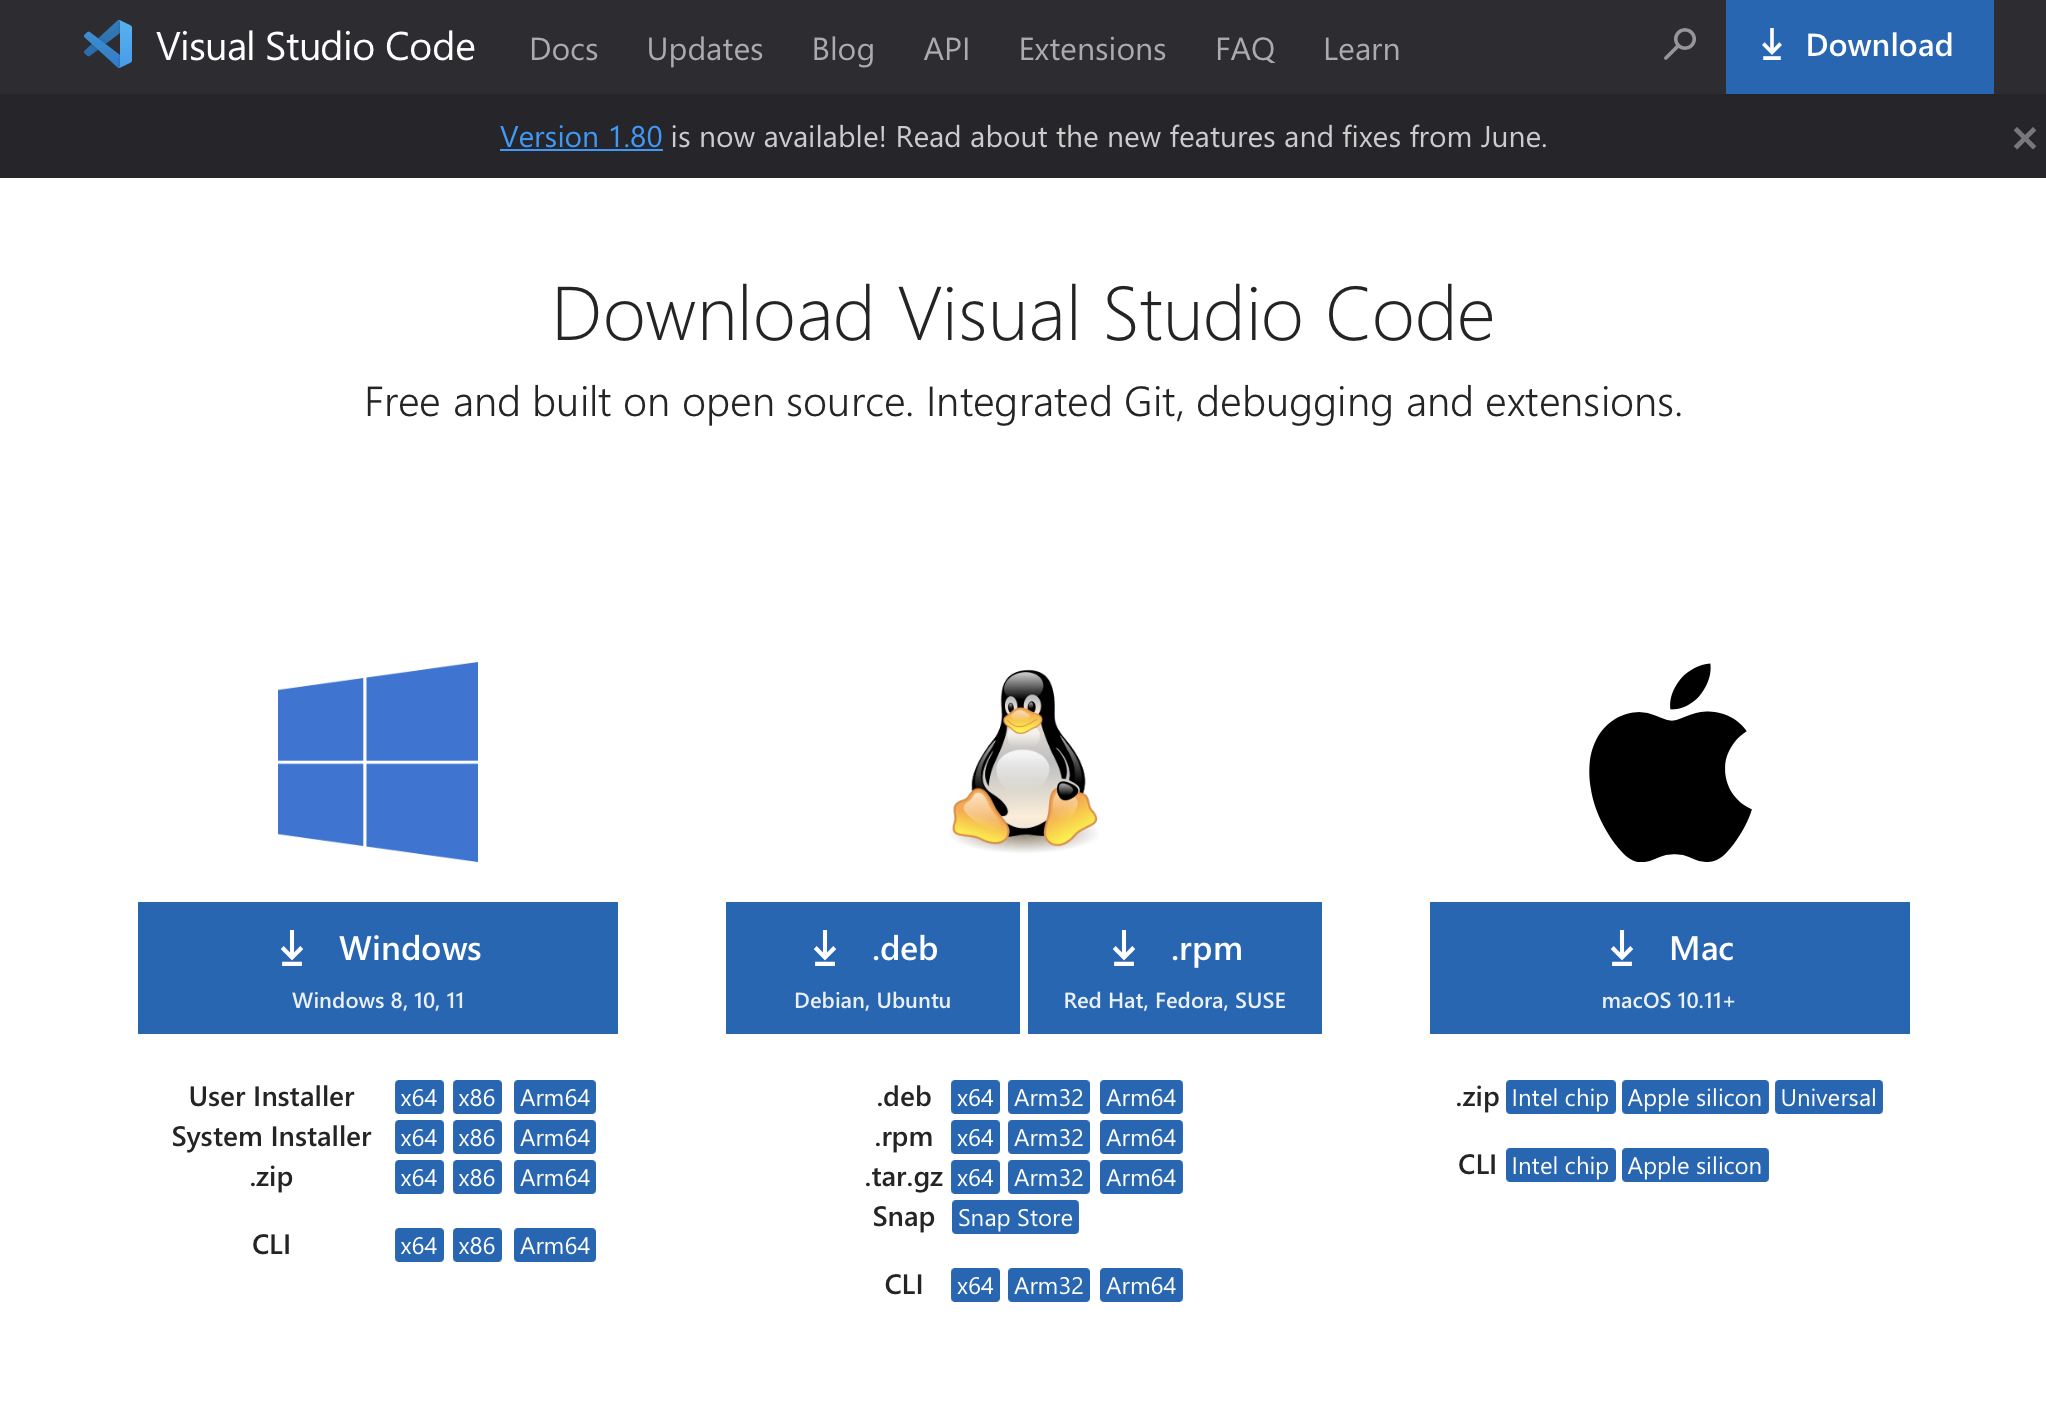2046x1414 pixels.
Task: Select Linux .deb Arm64 link
Action: (x=1141, y=1098)
